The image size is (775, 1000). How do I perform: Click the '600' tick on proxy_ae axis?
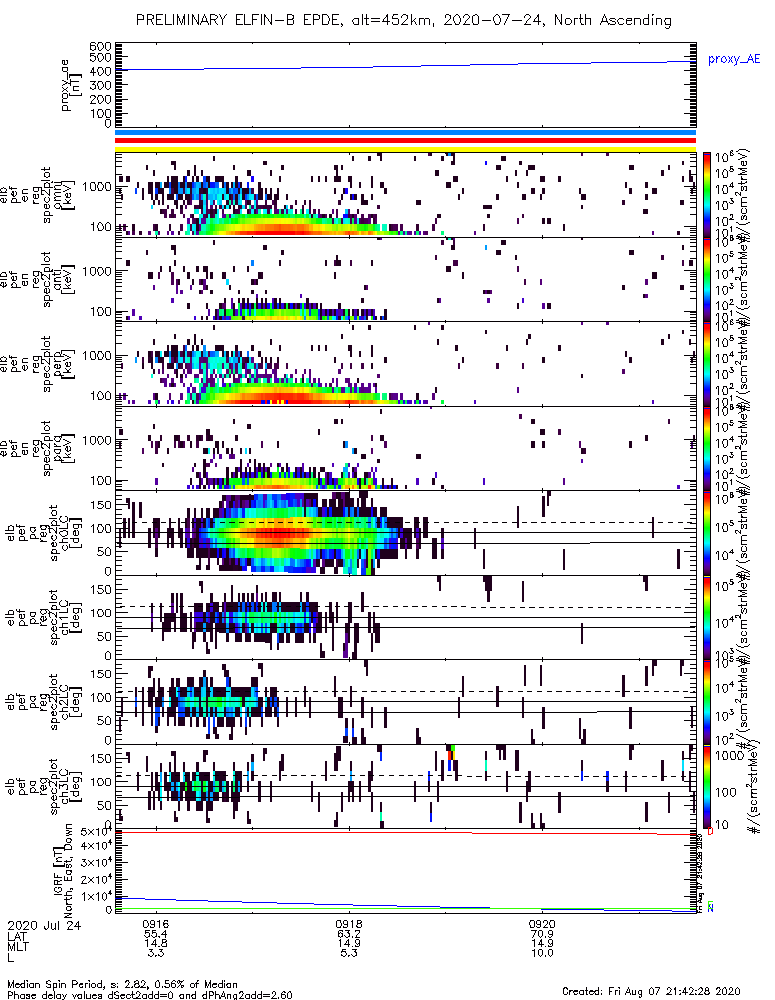coord(100,47)
